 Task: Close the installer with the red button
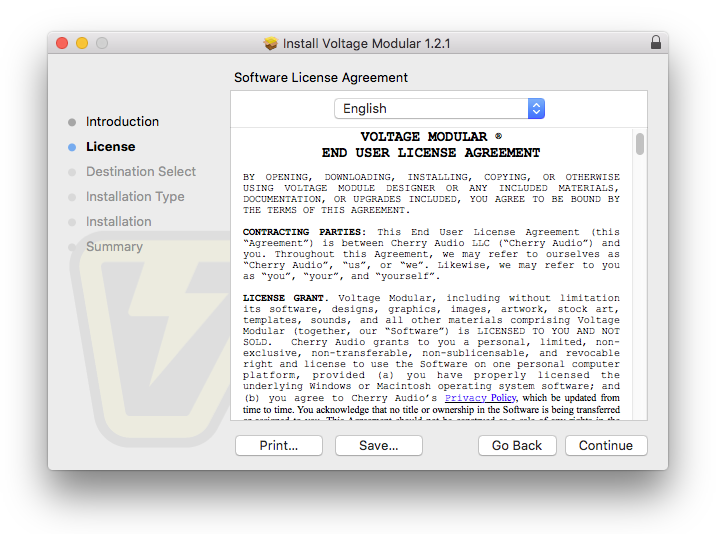(x=62, y=43)
